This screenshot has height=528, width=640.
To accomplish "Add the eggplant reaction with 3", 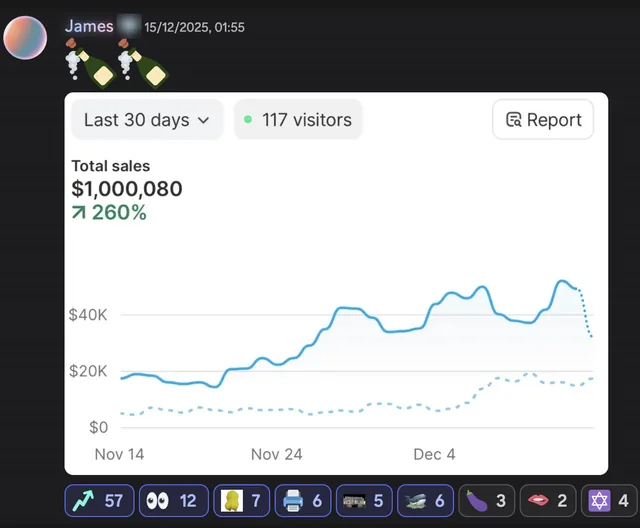I will [x=487, y=501].
